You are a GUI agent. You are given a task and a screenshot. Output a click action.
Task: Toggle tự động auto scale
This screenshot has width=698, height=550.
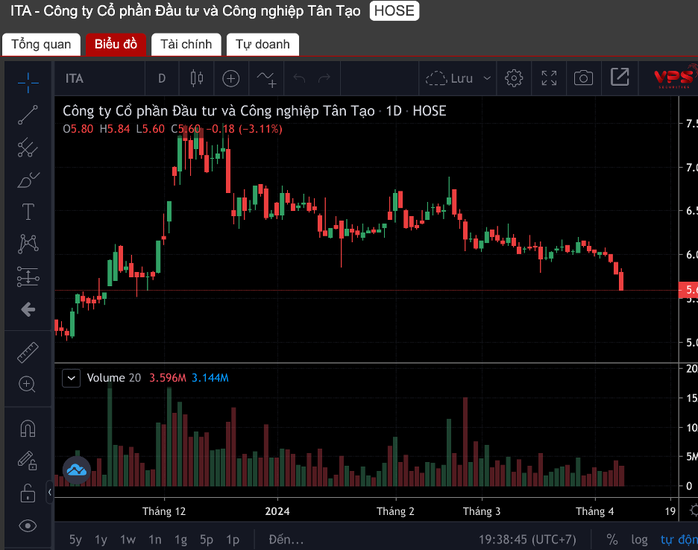click(679, 540)
